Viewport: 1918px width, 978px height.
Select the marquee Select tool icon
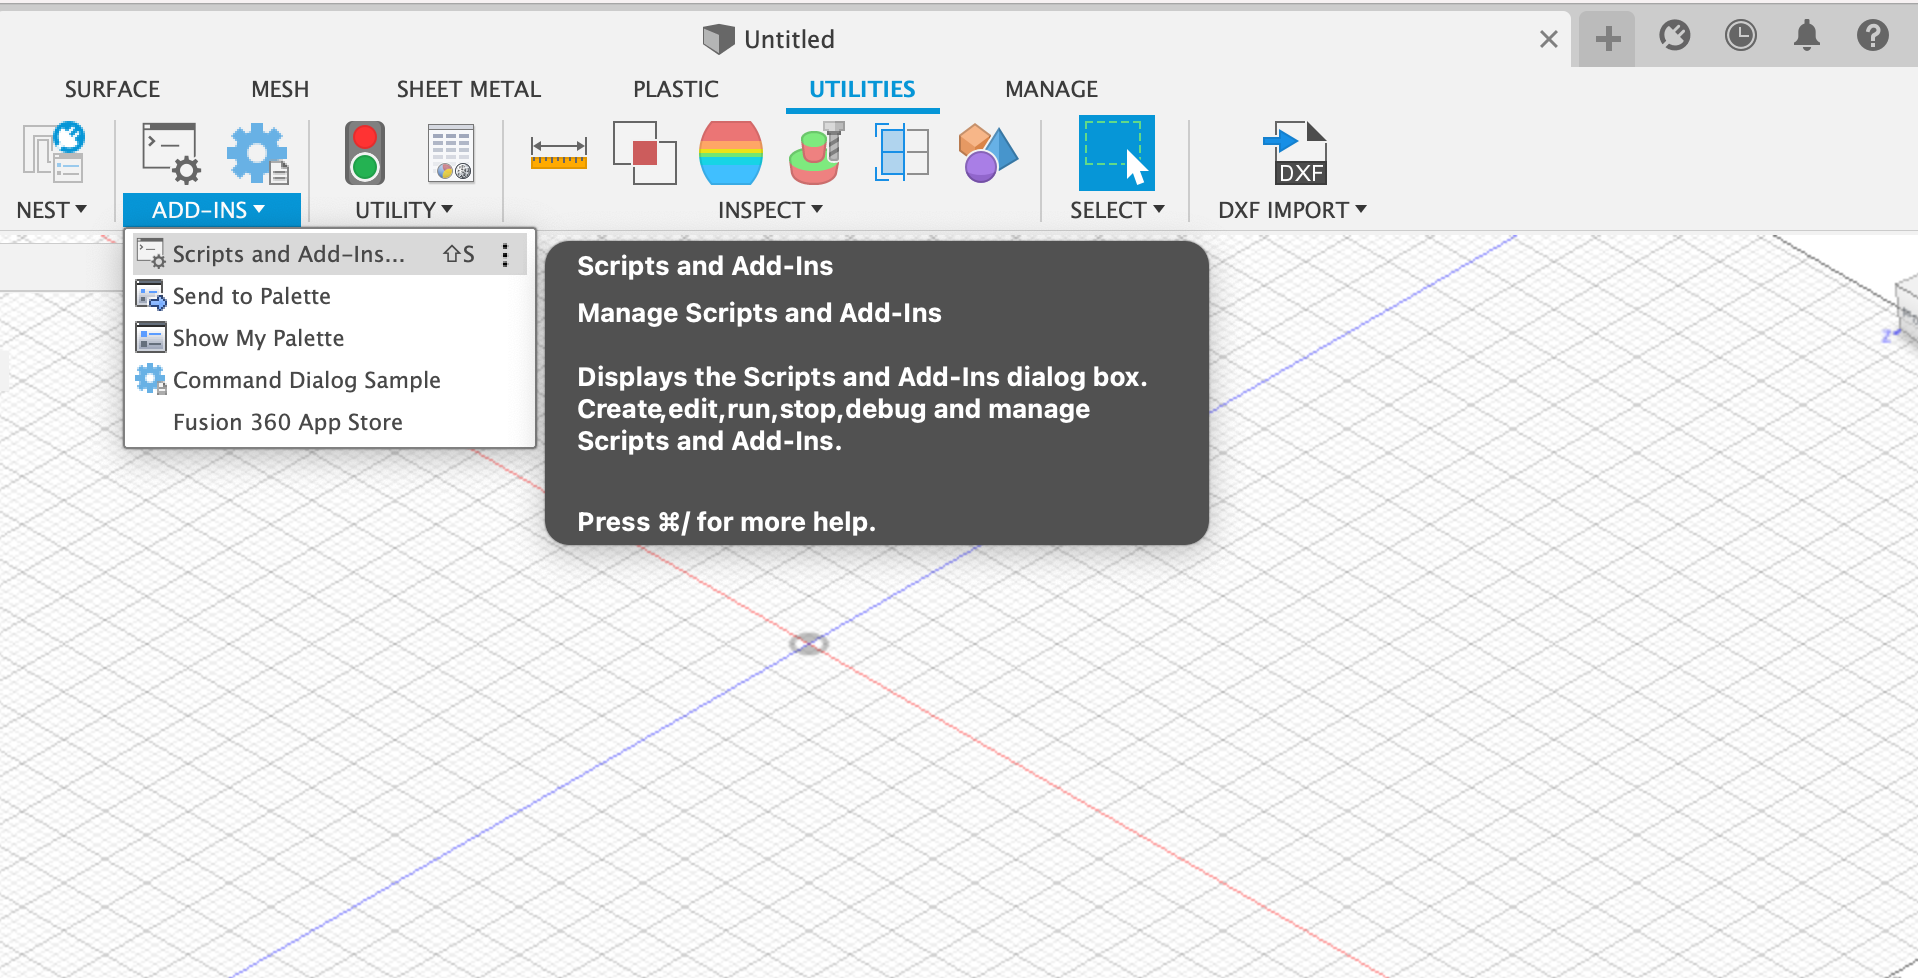[1116, 153]
